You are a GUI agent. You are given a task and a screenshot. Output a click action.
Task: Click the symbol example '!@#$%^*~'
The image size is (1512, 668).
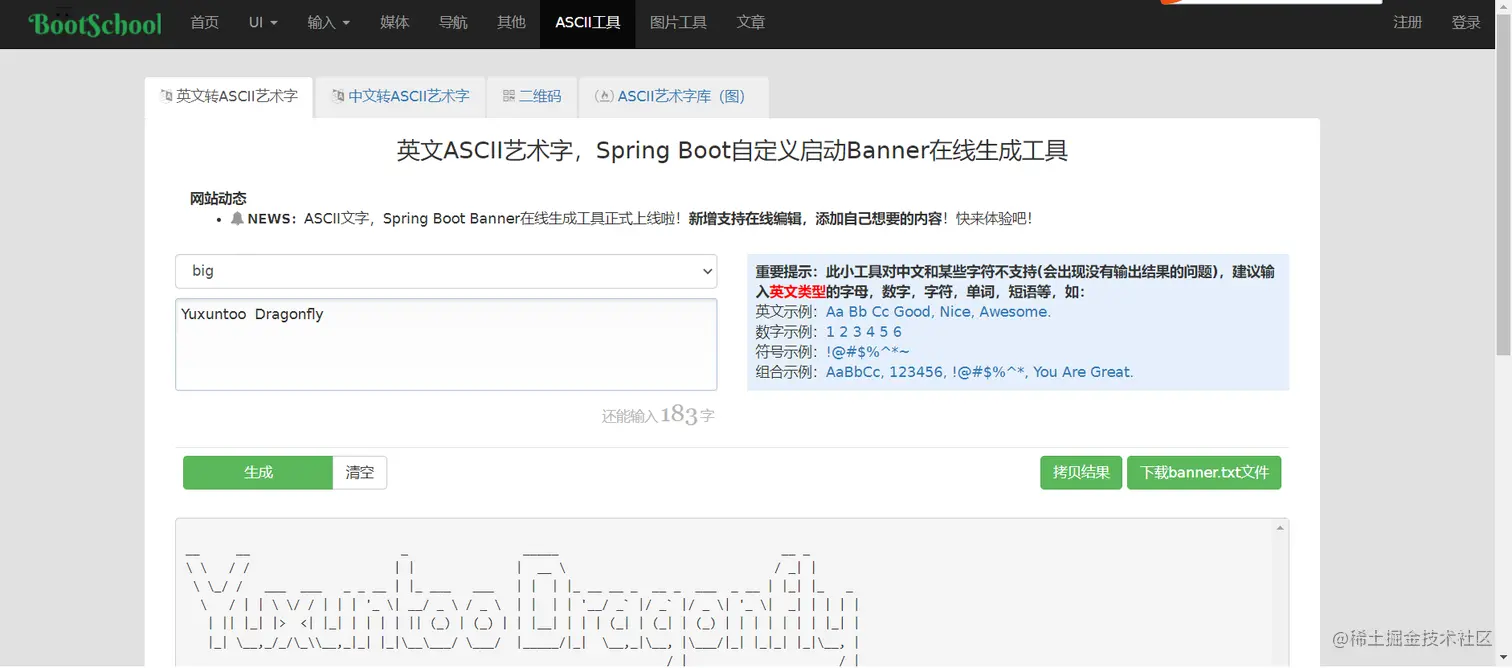pyautogui.click(x=868, y=352)
